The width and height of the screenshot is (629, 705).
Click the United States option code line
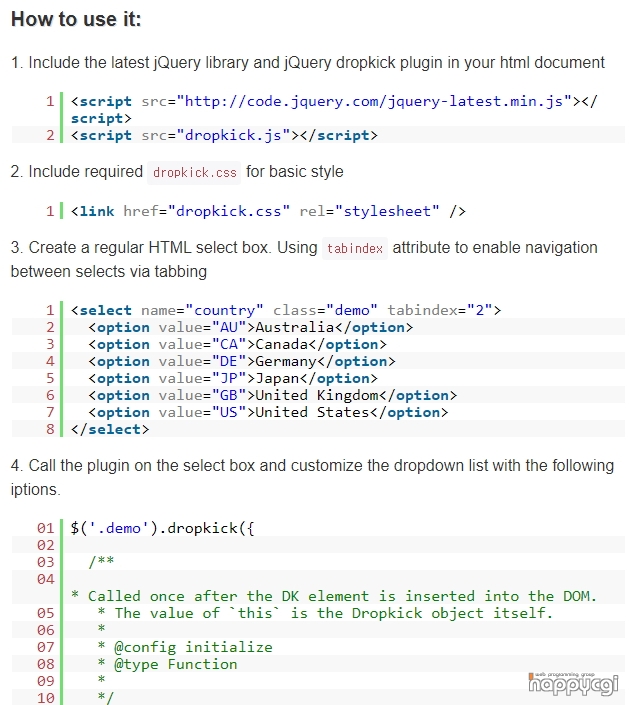[268, 413]
